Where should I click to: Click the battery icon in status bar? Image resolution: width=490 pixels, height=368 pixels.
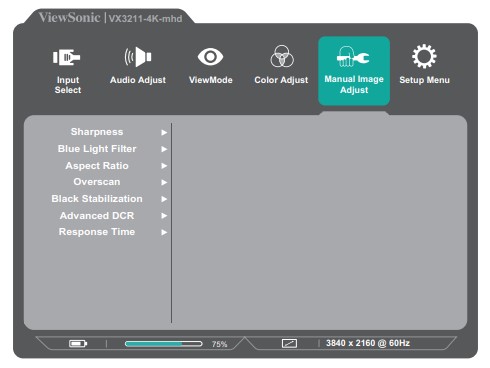pos(78,343)
